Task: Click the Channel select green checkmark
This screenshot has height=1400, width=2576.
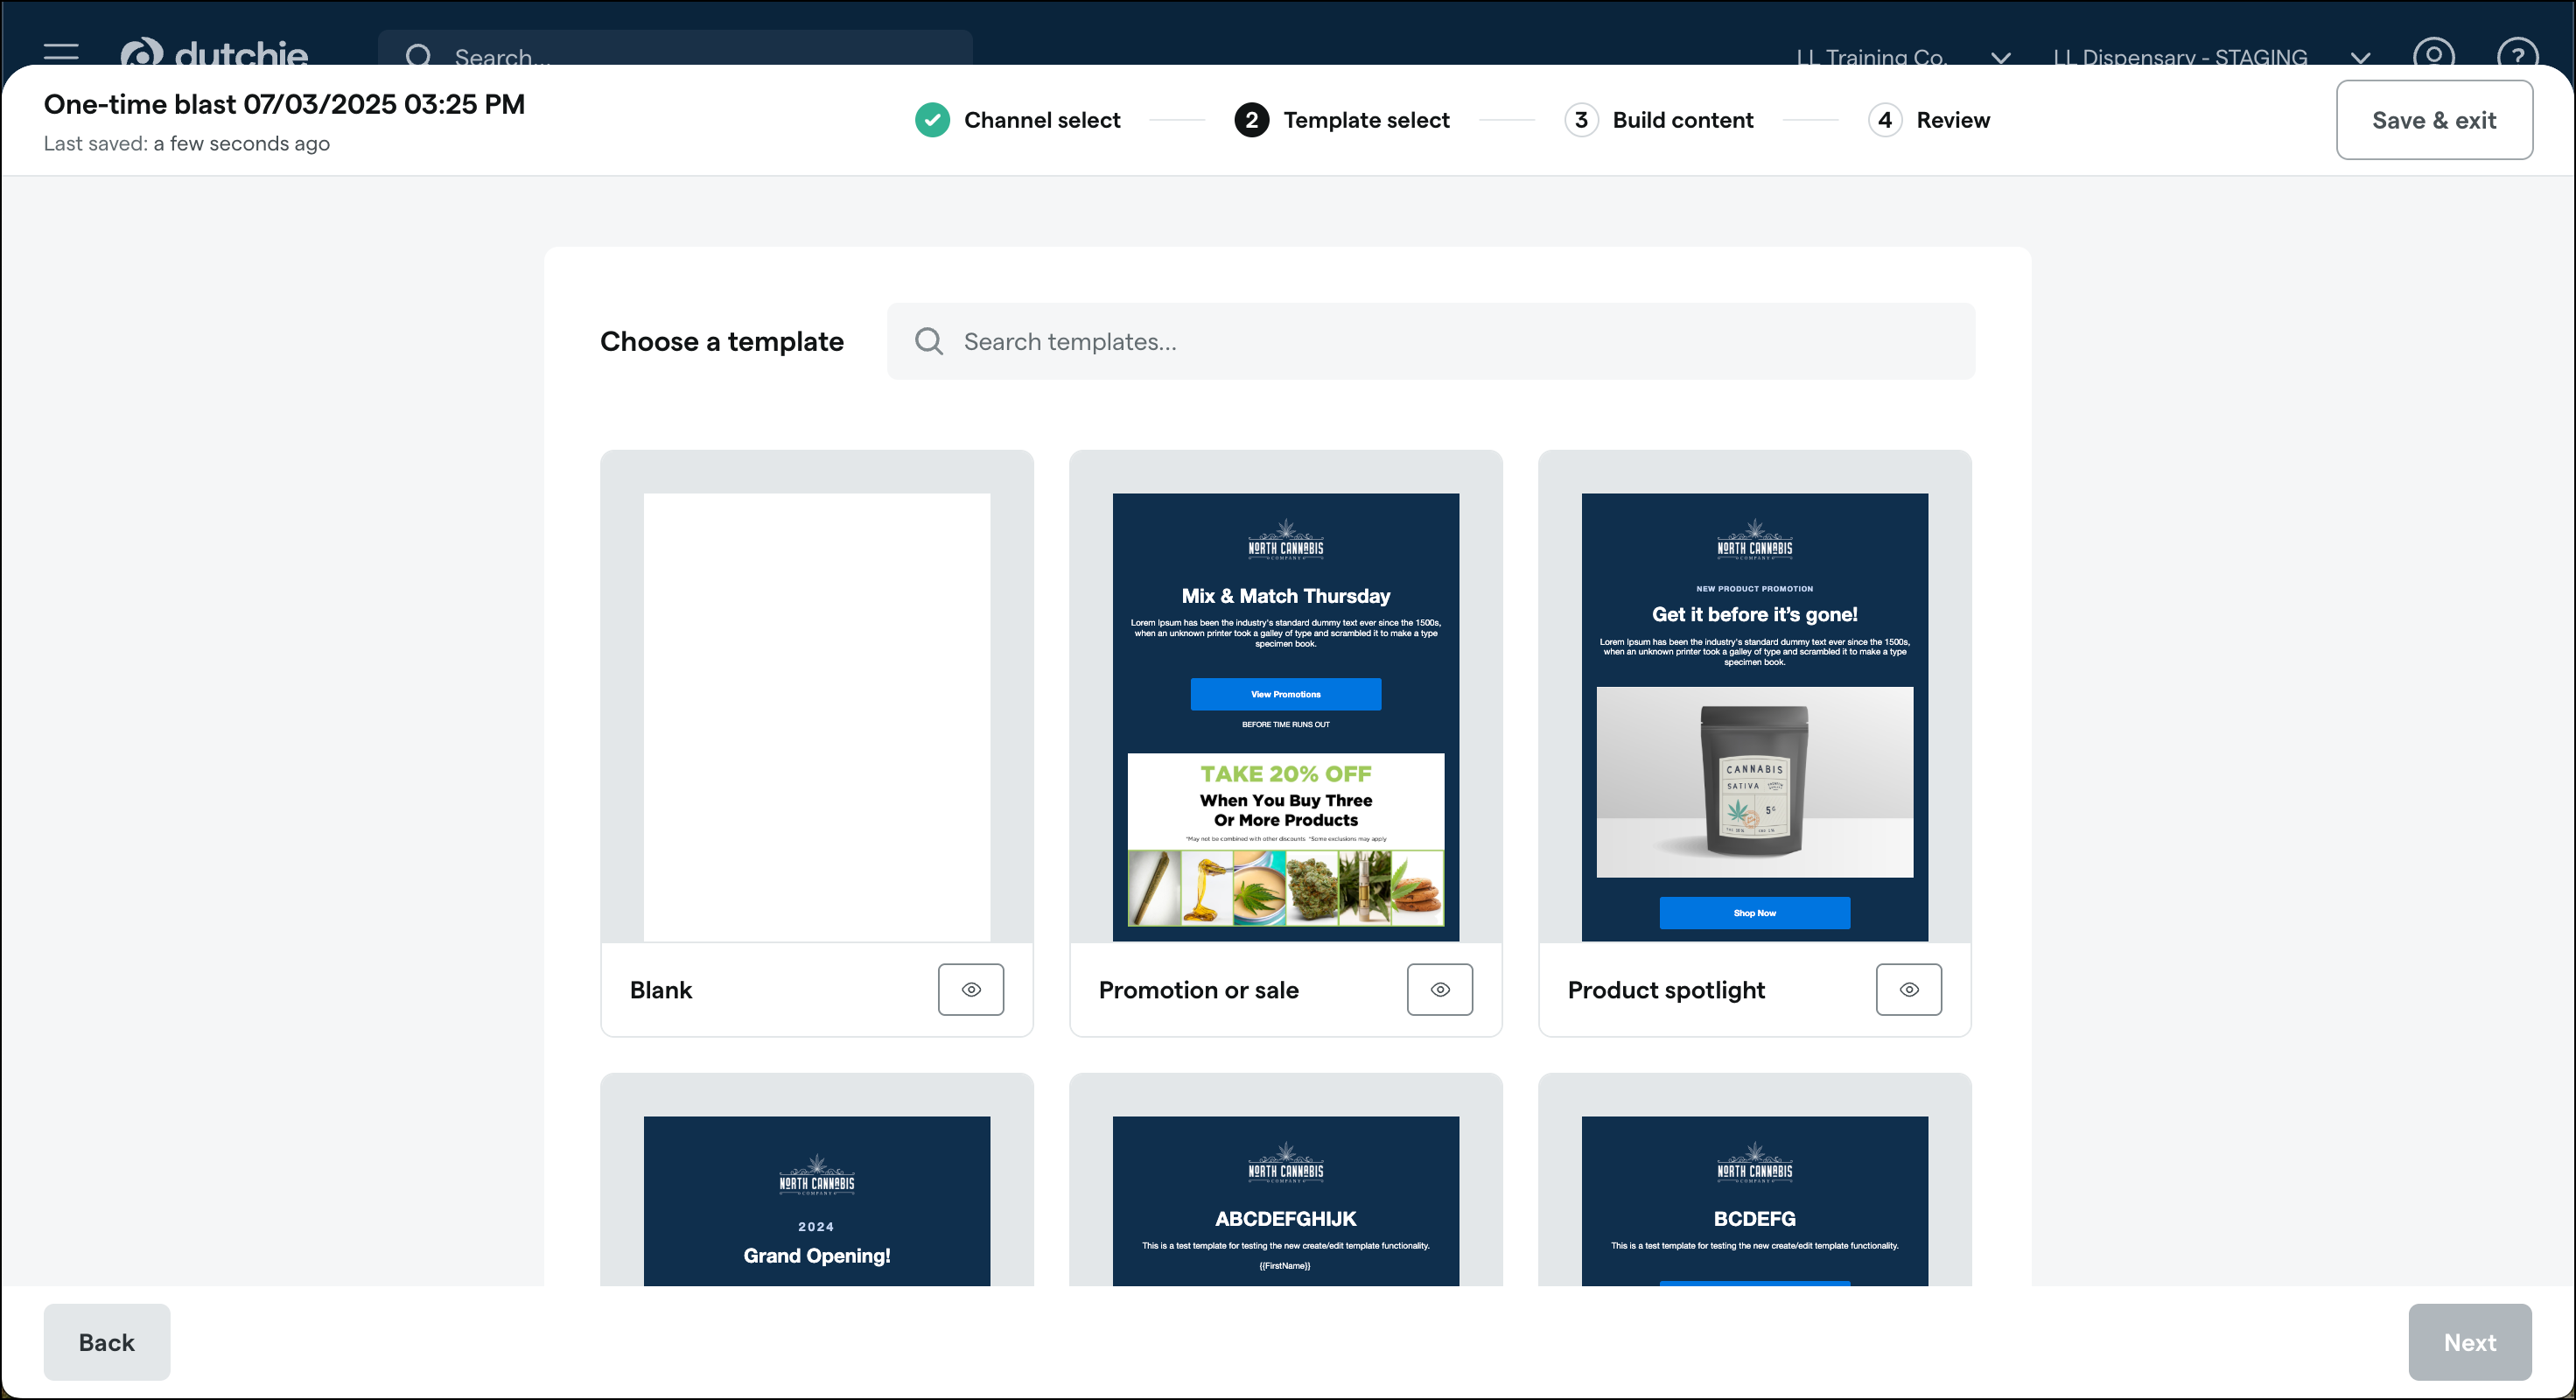Action: click(x=933, y=120)
